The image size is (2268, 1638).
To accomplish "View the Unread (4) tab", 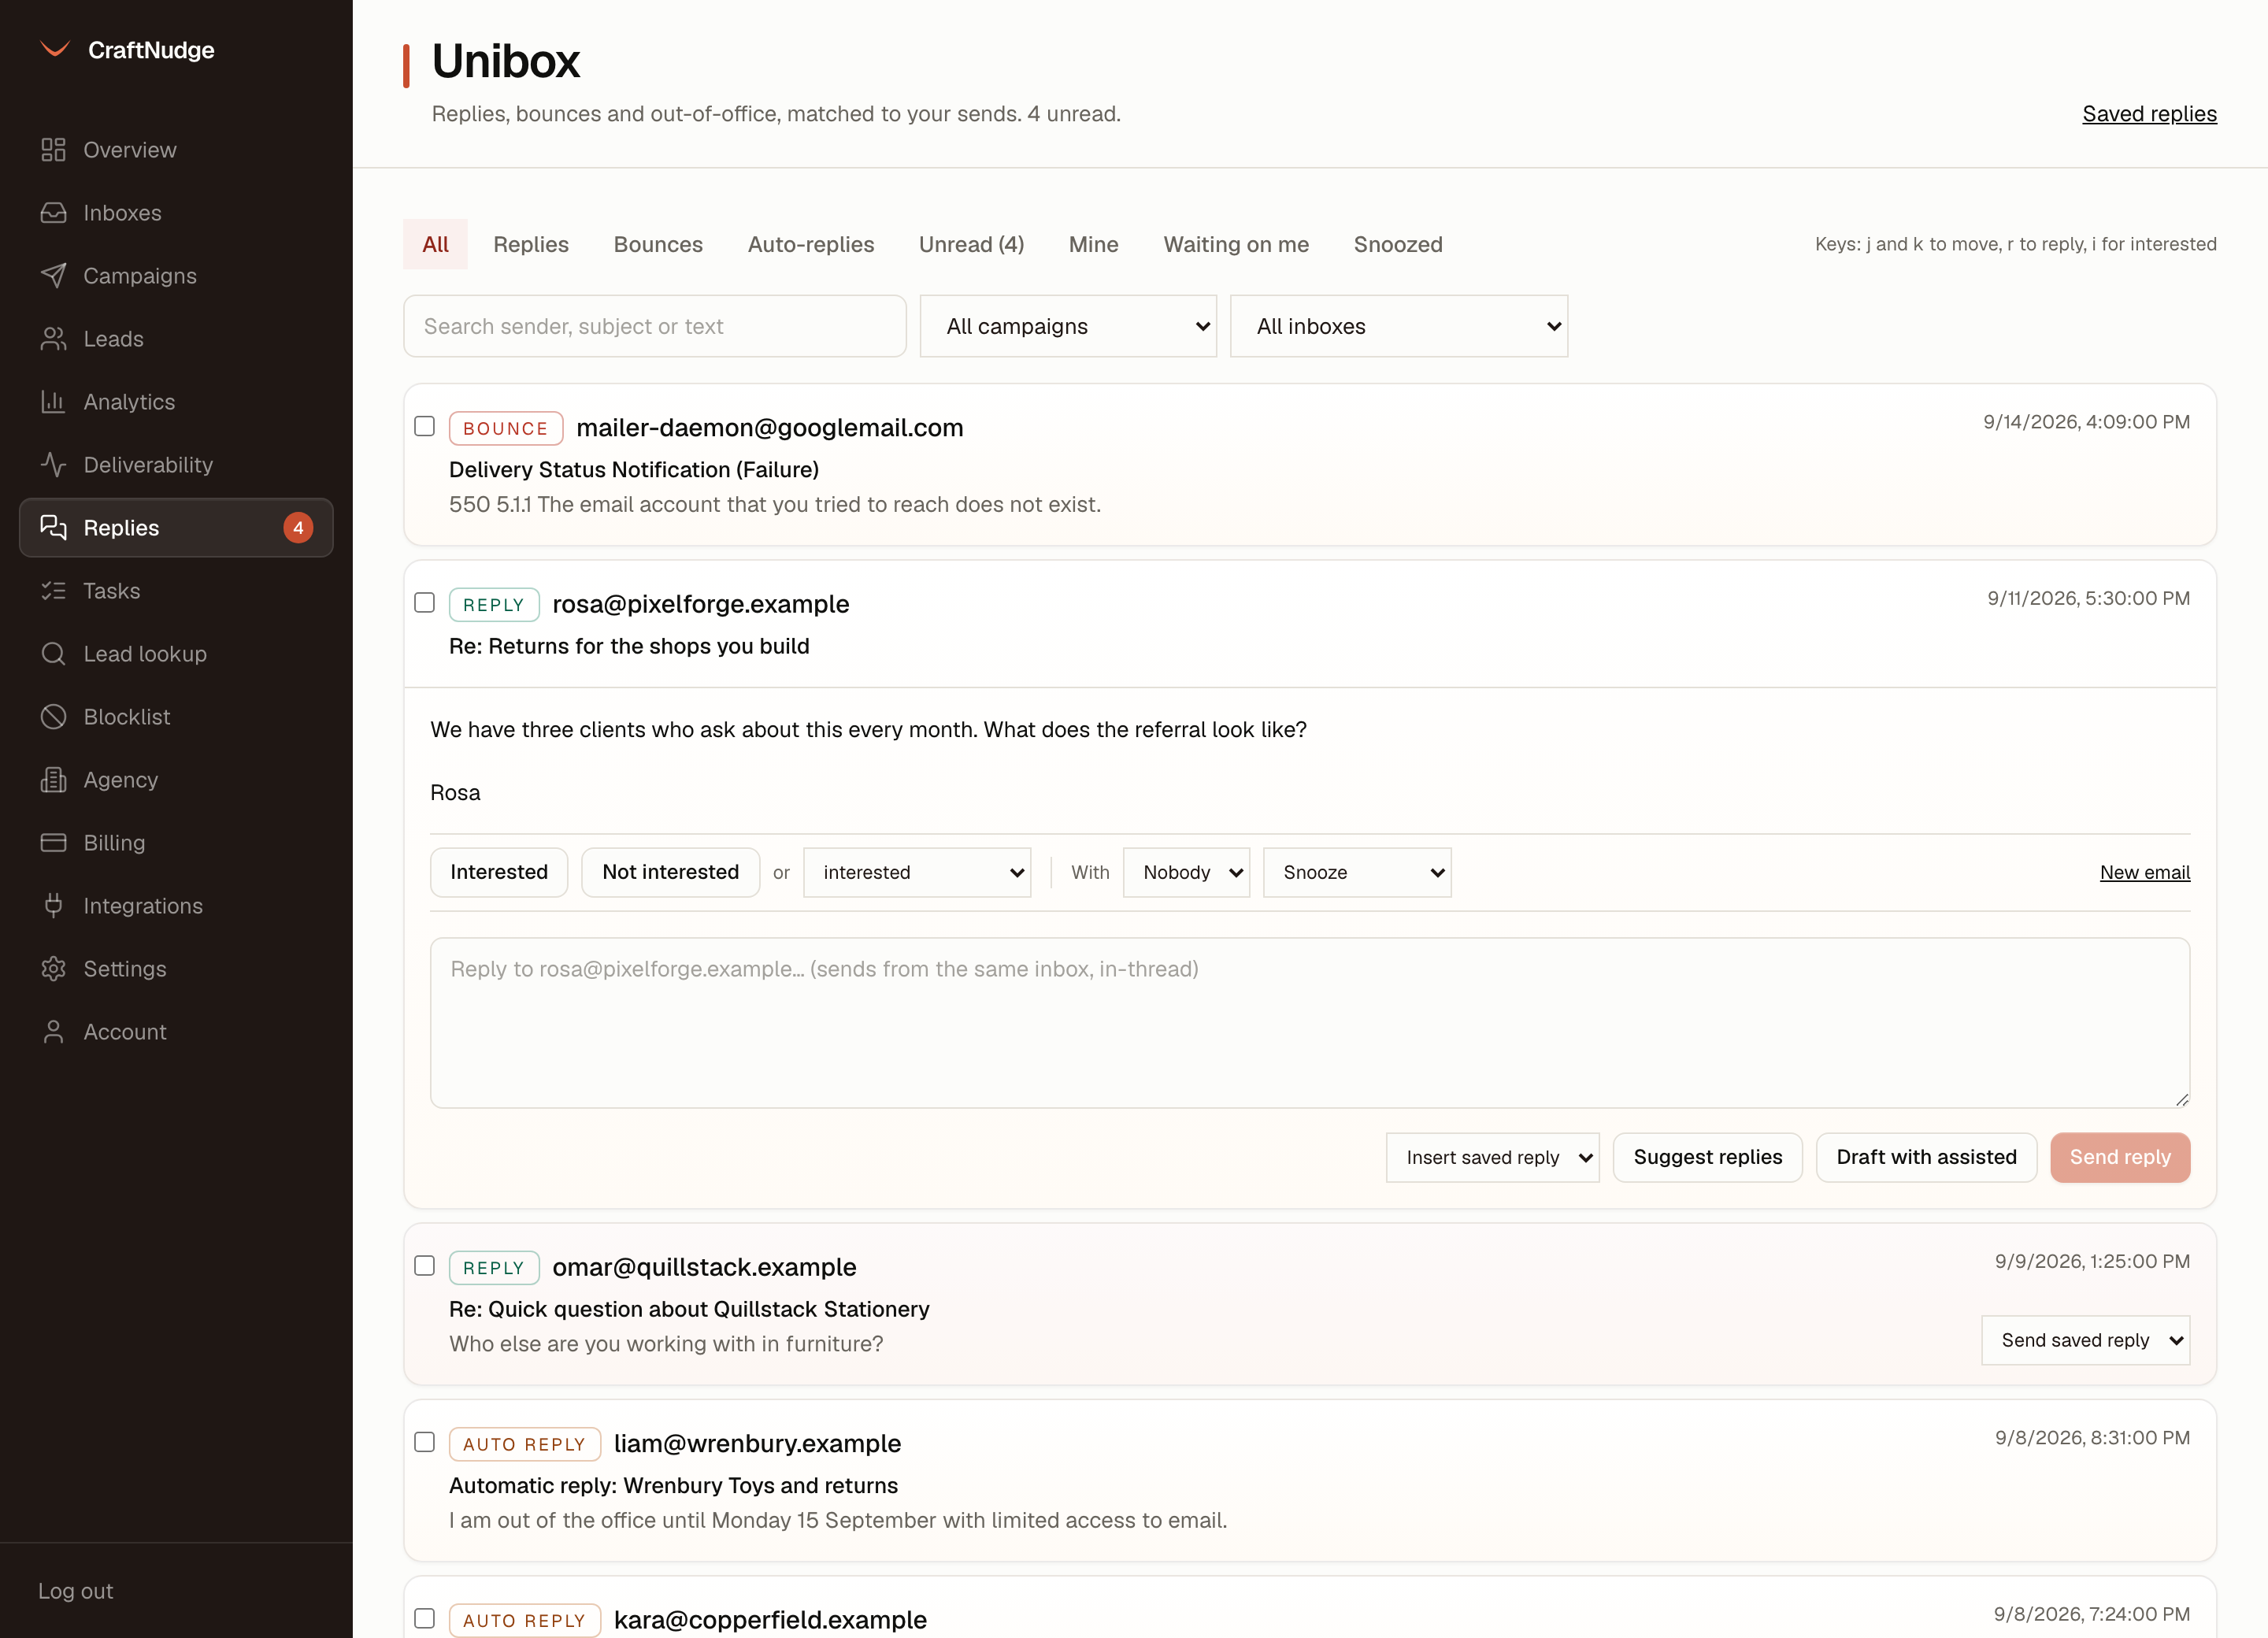I will coord(971,244).
